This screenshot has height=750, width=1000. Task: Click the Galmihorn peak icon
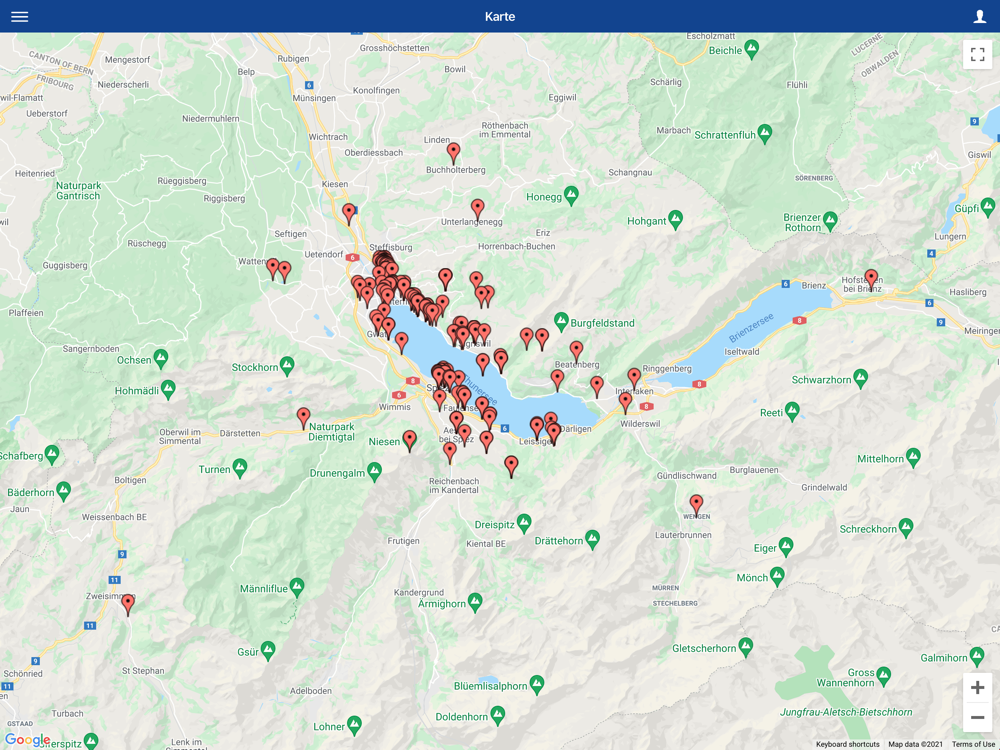977,656
